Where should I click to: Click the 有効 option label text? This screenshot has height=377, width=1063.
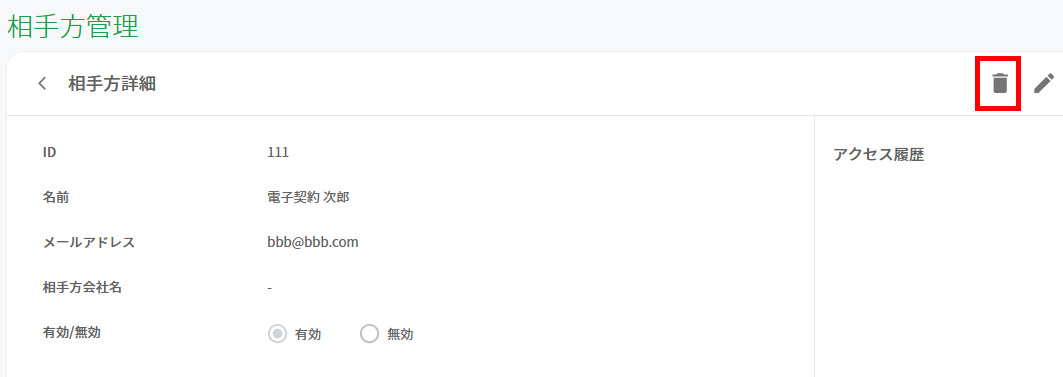[308, 334]
